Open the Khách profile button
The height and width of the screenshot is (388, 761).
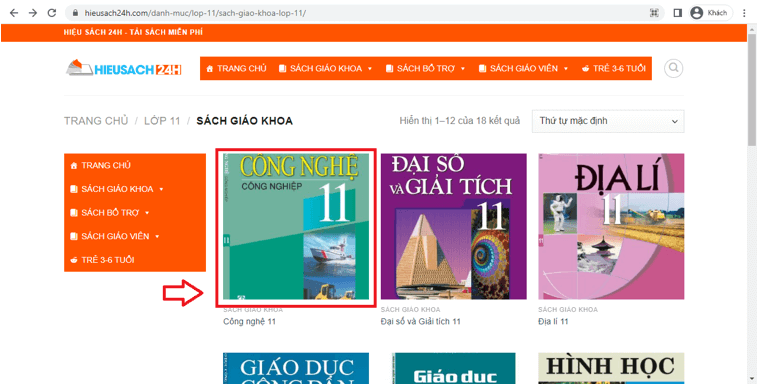[x=711, y=13]
